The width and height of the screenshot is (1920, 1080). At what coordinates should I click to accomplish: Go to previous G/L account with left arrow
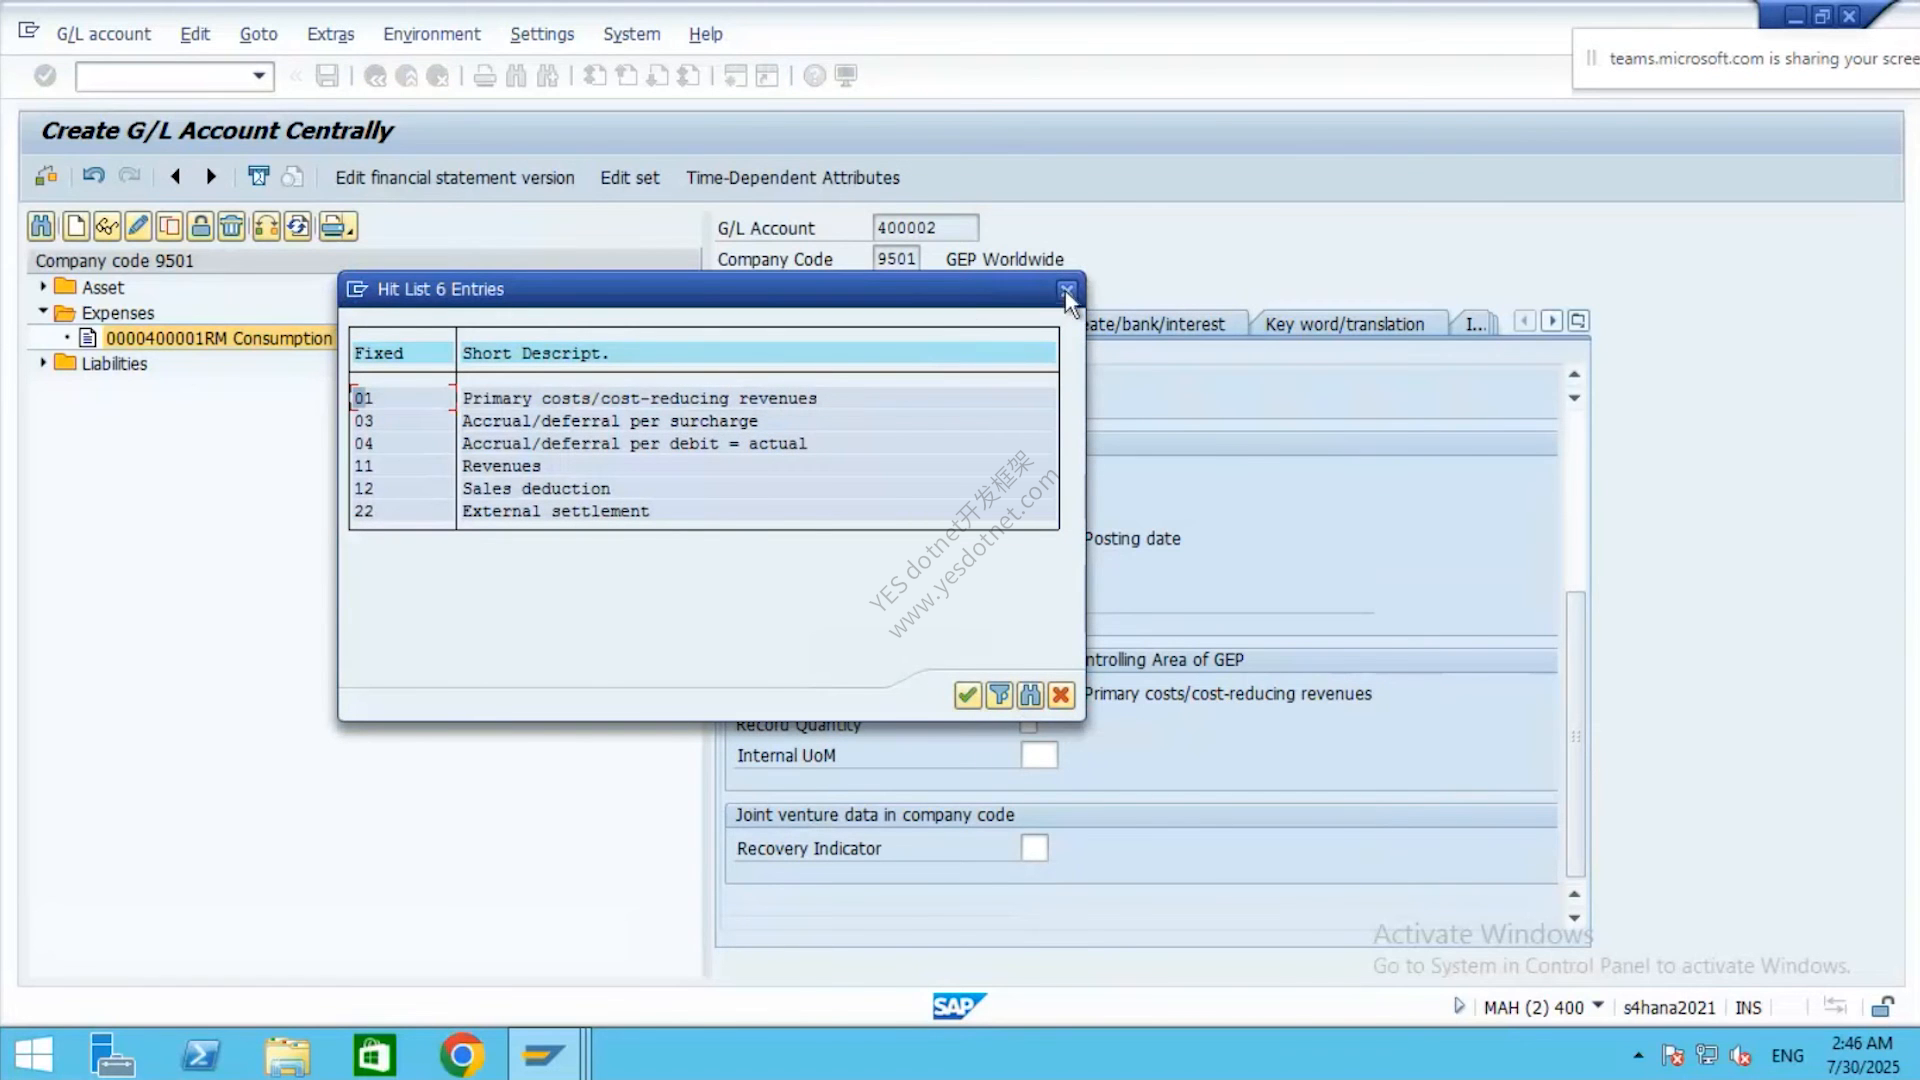(176, 176)
